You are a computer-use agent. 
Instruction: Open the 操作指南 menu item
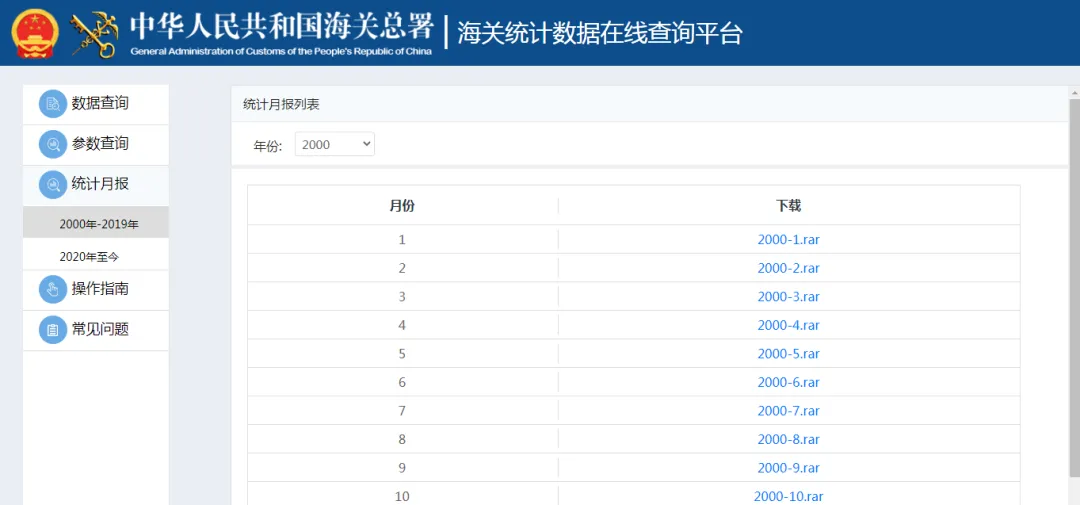pyautogui.click(x=96, y=289)
